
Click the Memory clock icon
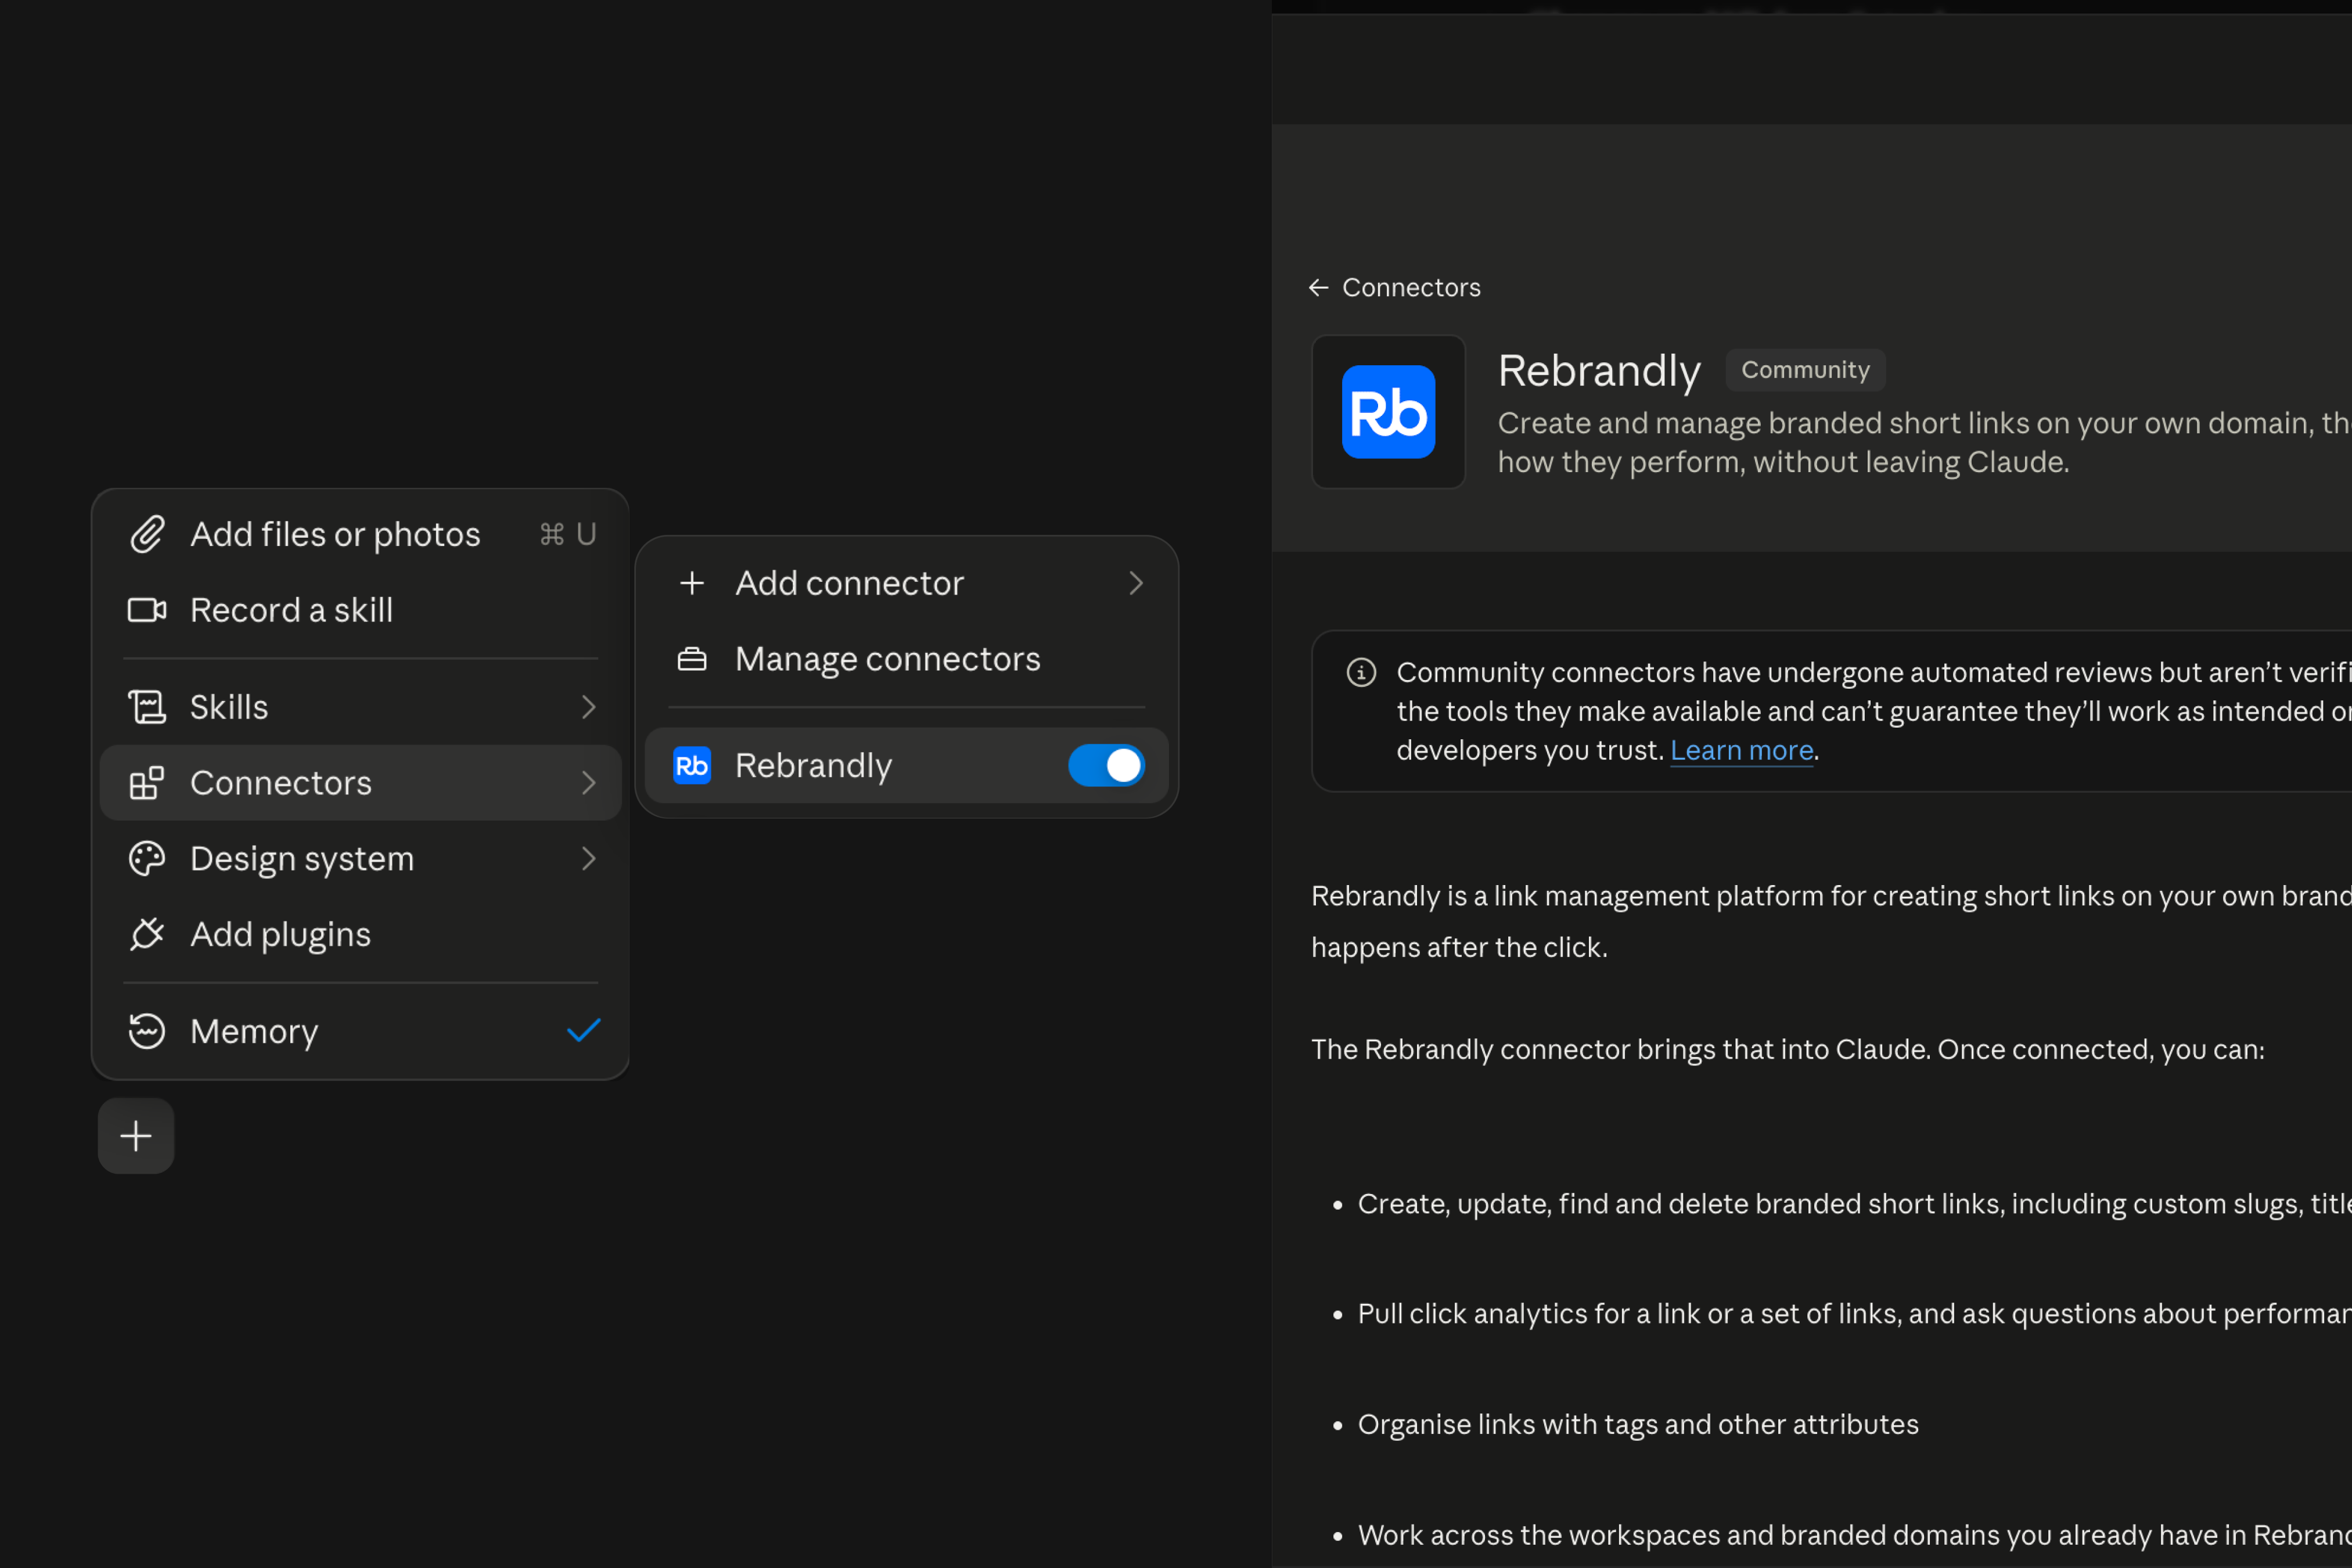(147, 1031)
